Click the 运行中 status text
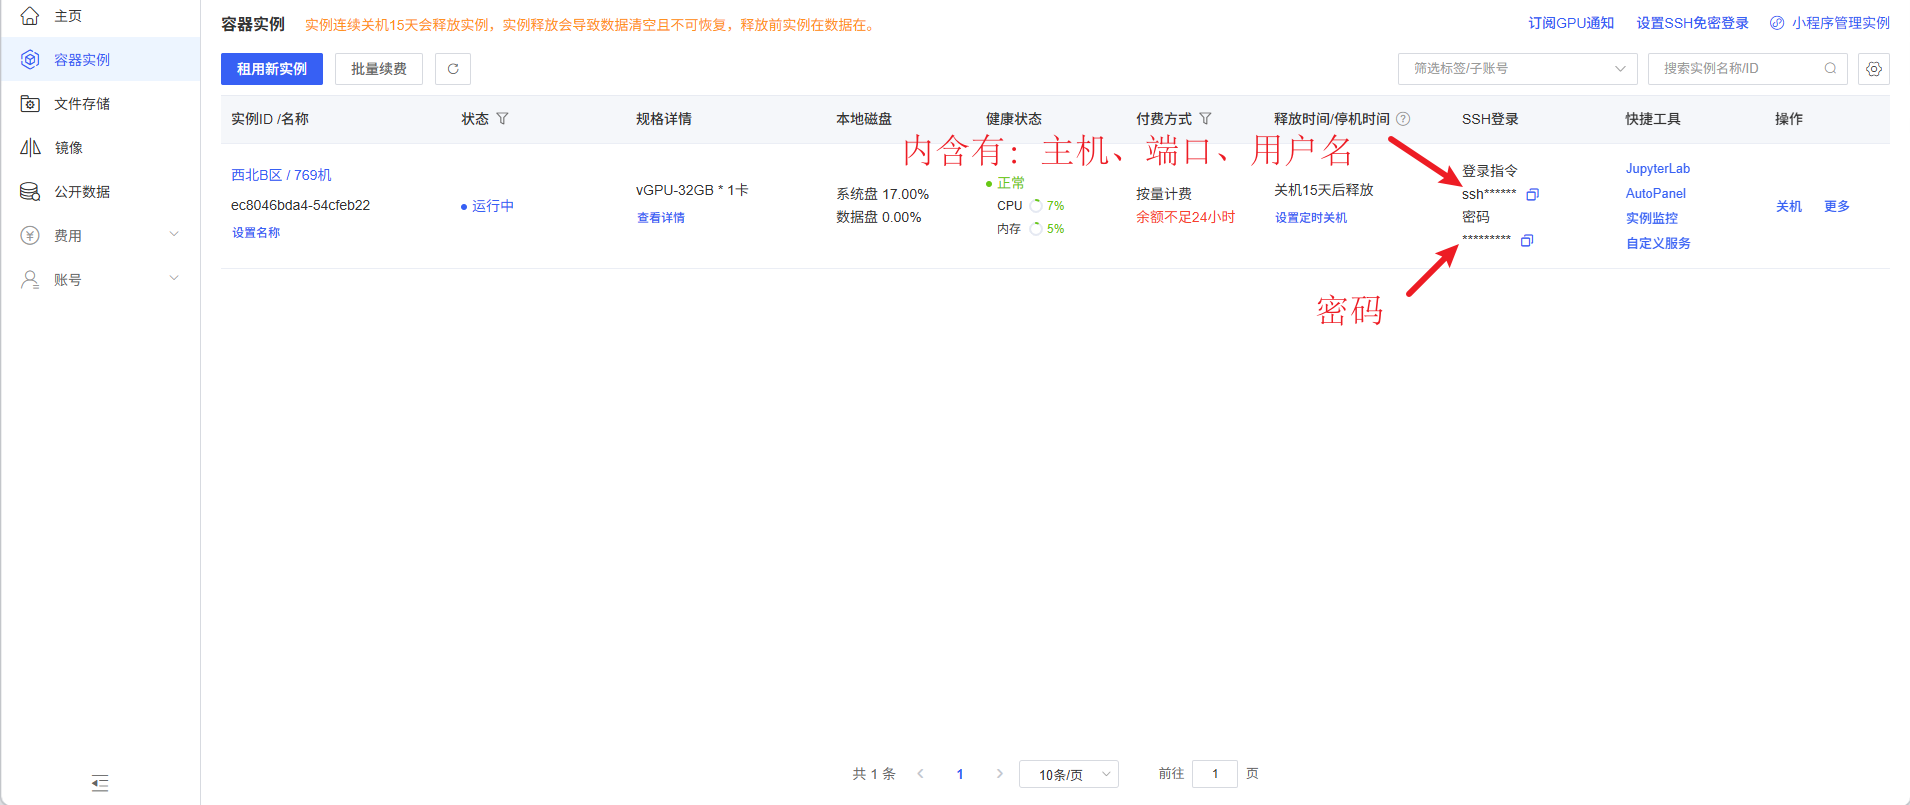Viewport: 1910px width, 805px height. coord(493,206)
